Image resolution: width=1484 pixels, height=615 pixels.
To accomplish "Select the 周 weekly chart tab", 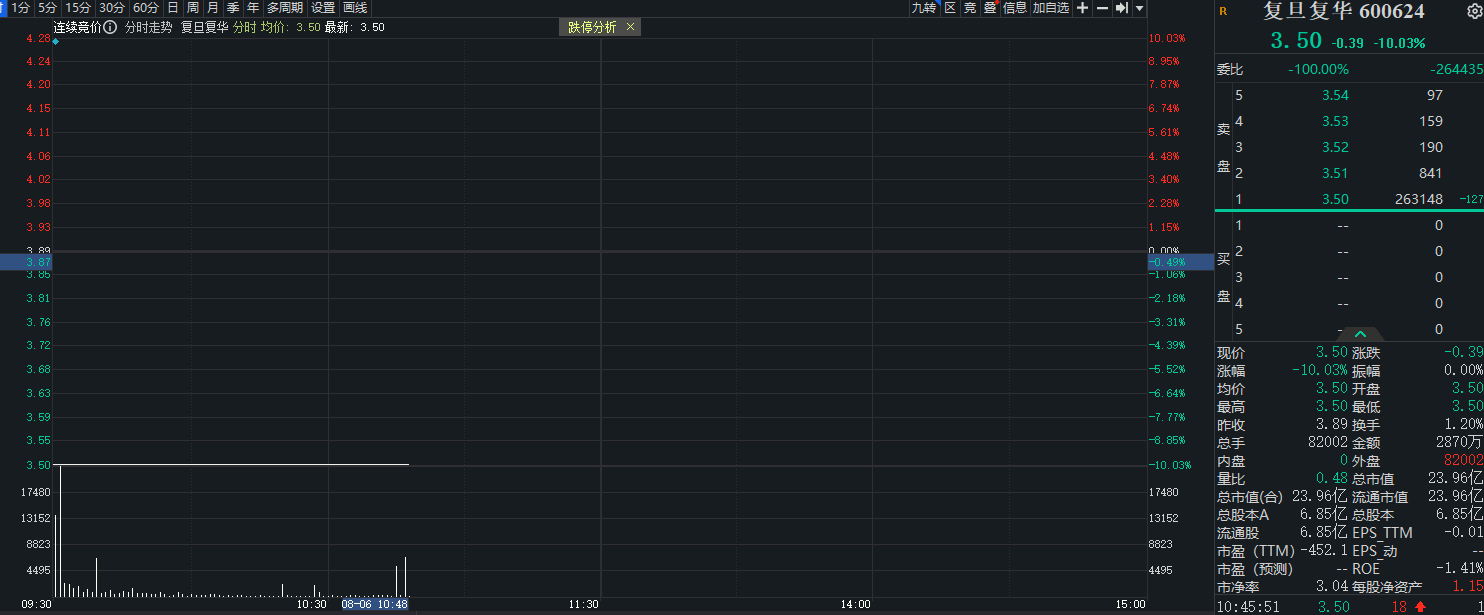I will pyautogui.click(x=192, y=7).
